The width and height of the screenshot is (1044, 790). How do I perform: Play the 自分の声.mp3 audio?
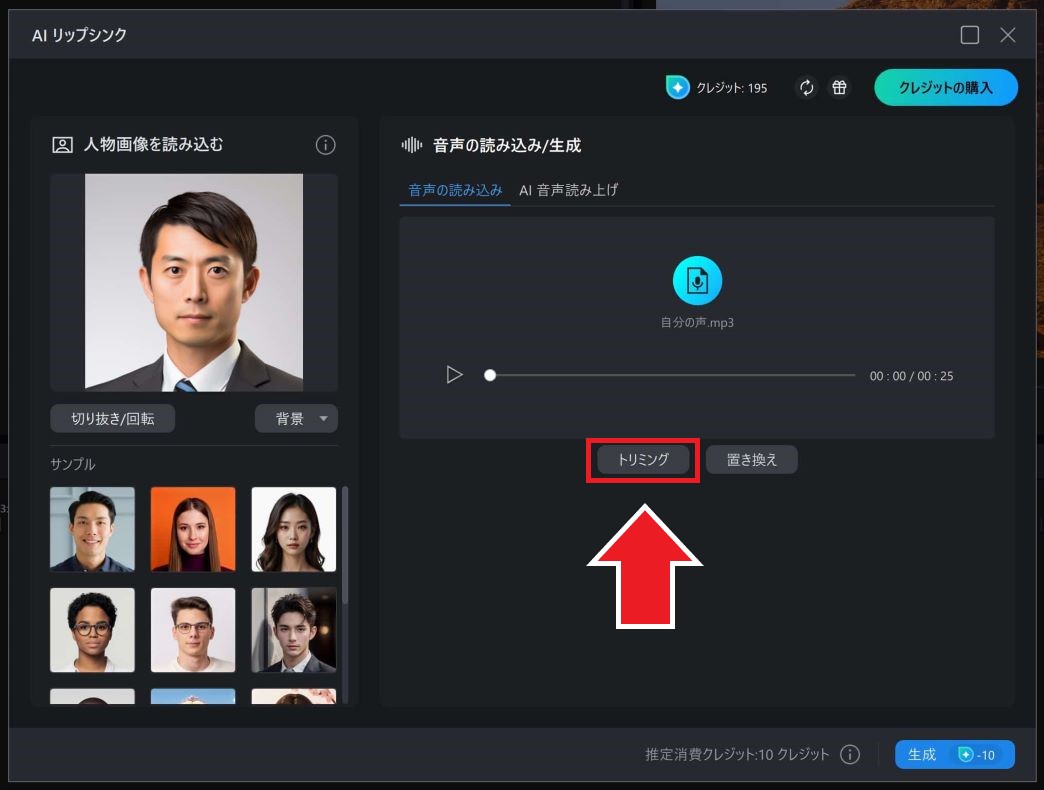tap(454, 375)
